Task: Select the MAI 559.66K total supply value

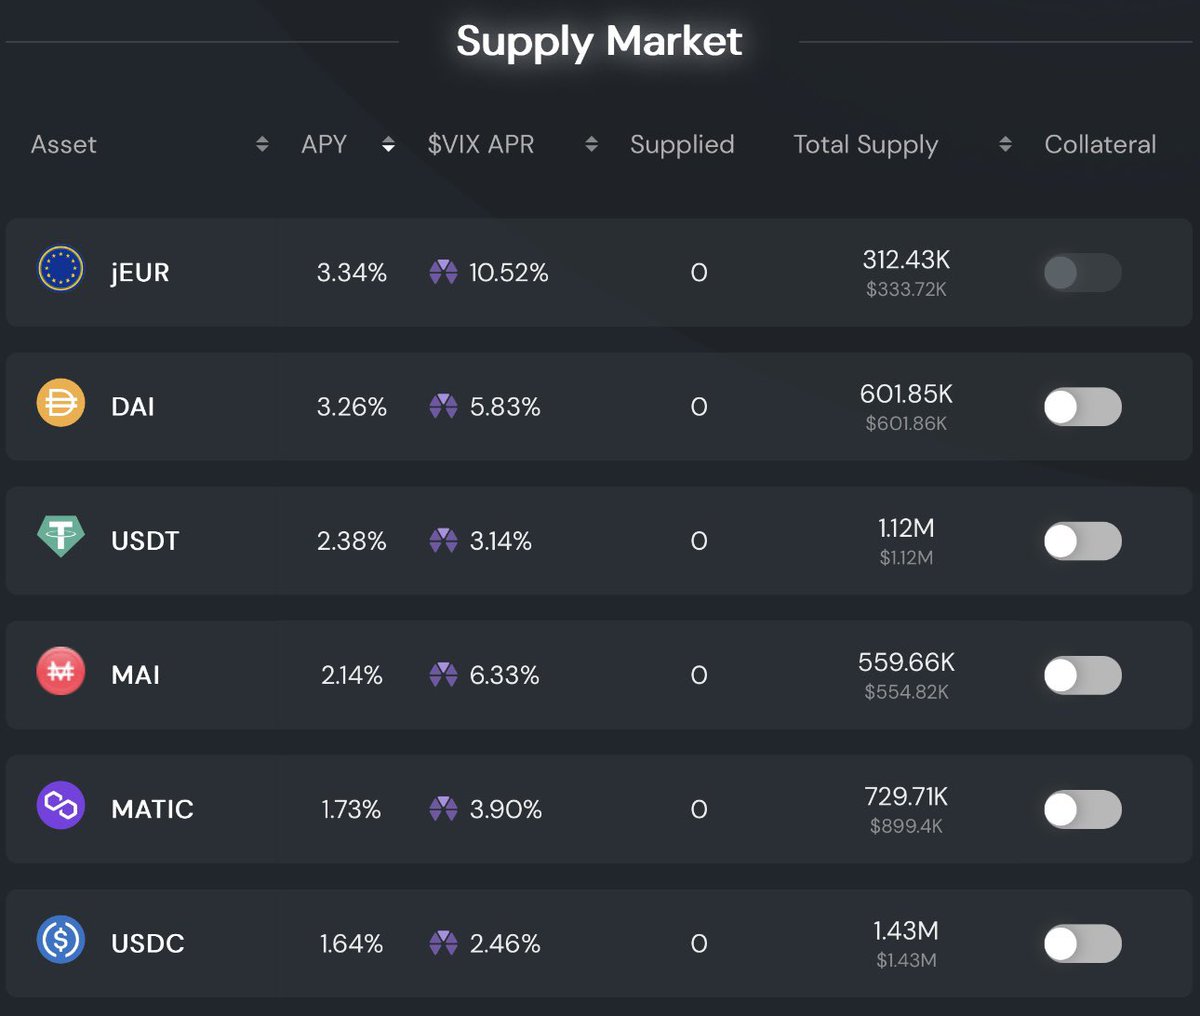Action: pyautogui.click(x=906, y=662)
